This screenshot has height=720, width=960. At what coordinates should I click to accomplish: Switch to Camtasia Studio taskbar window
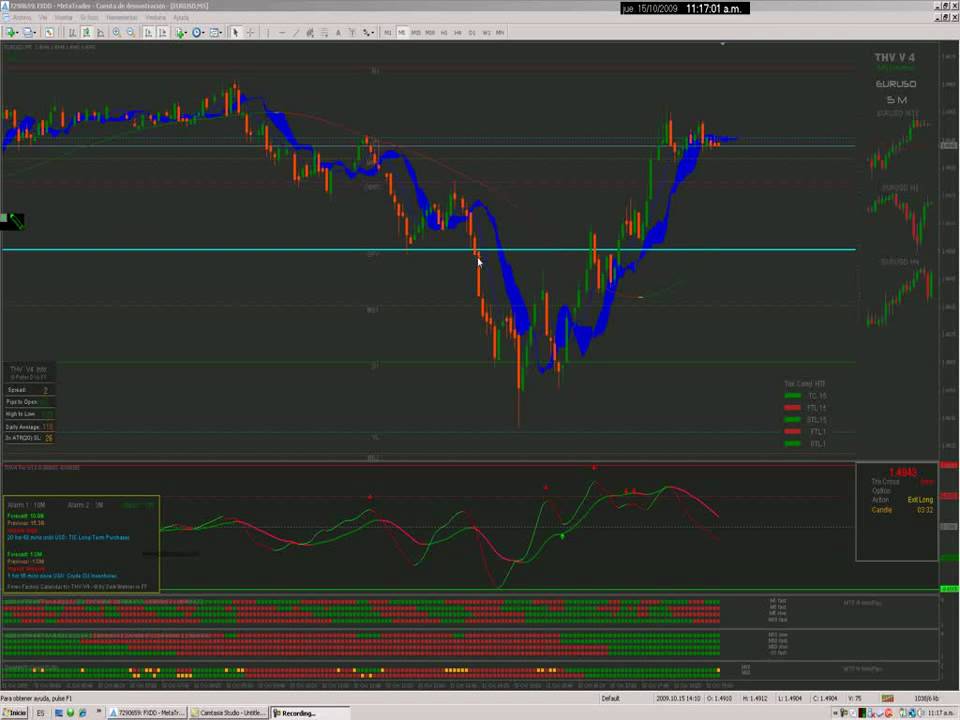click(229, 713)
